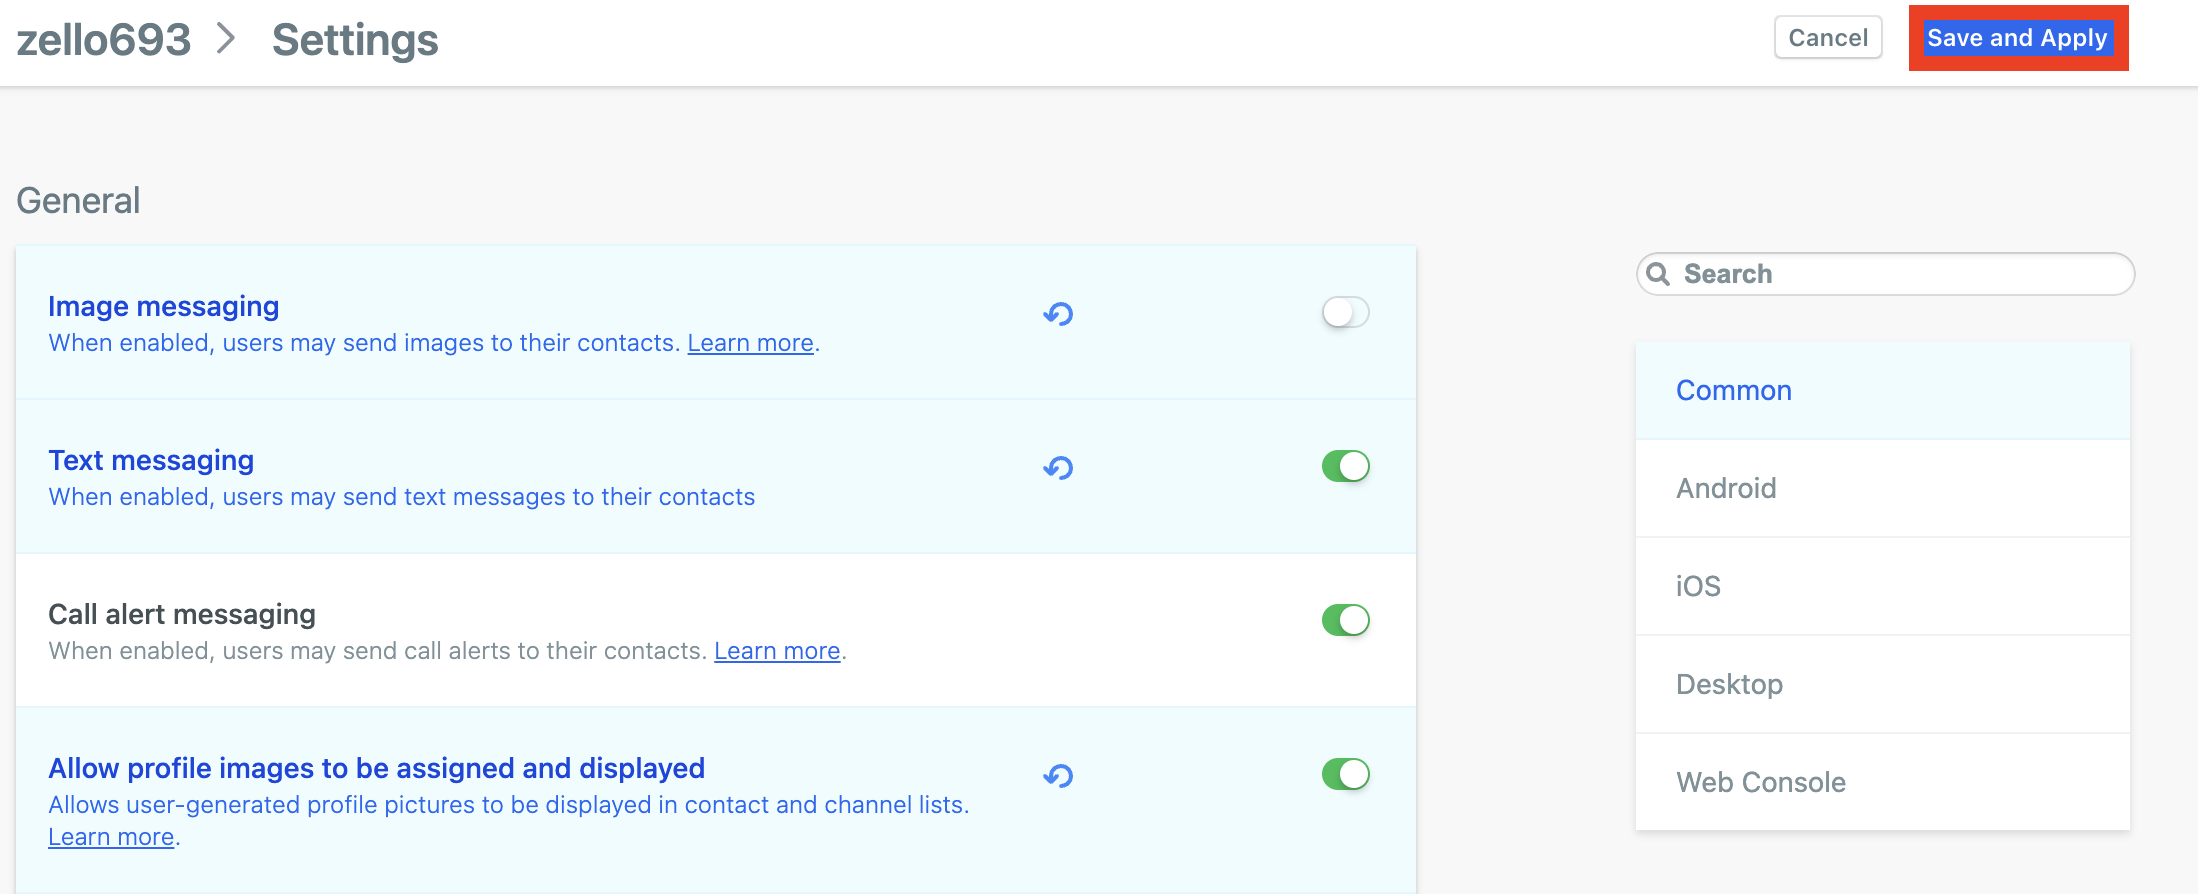Switch to the iOS settings category
The image size is (2198, 894).
pos(1882,587)
